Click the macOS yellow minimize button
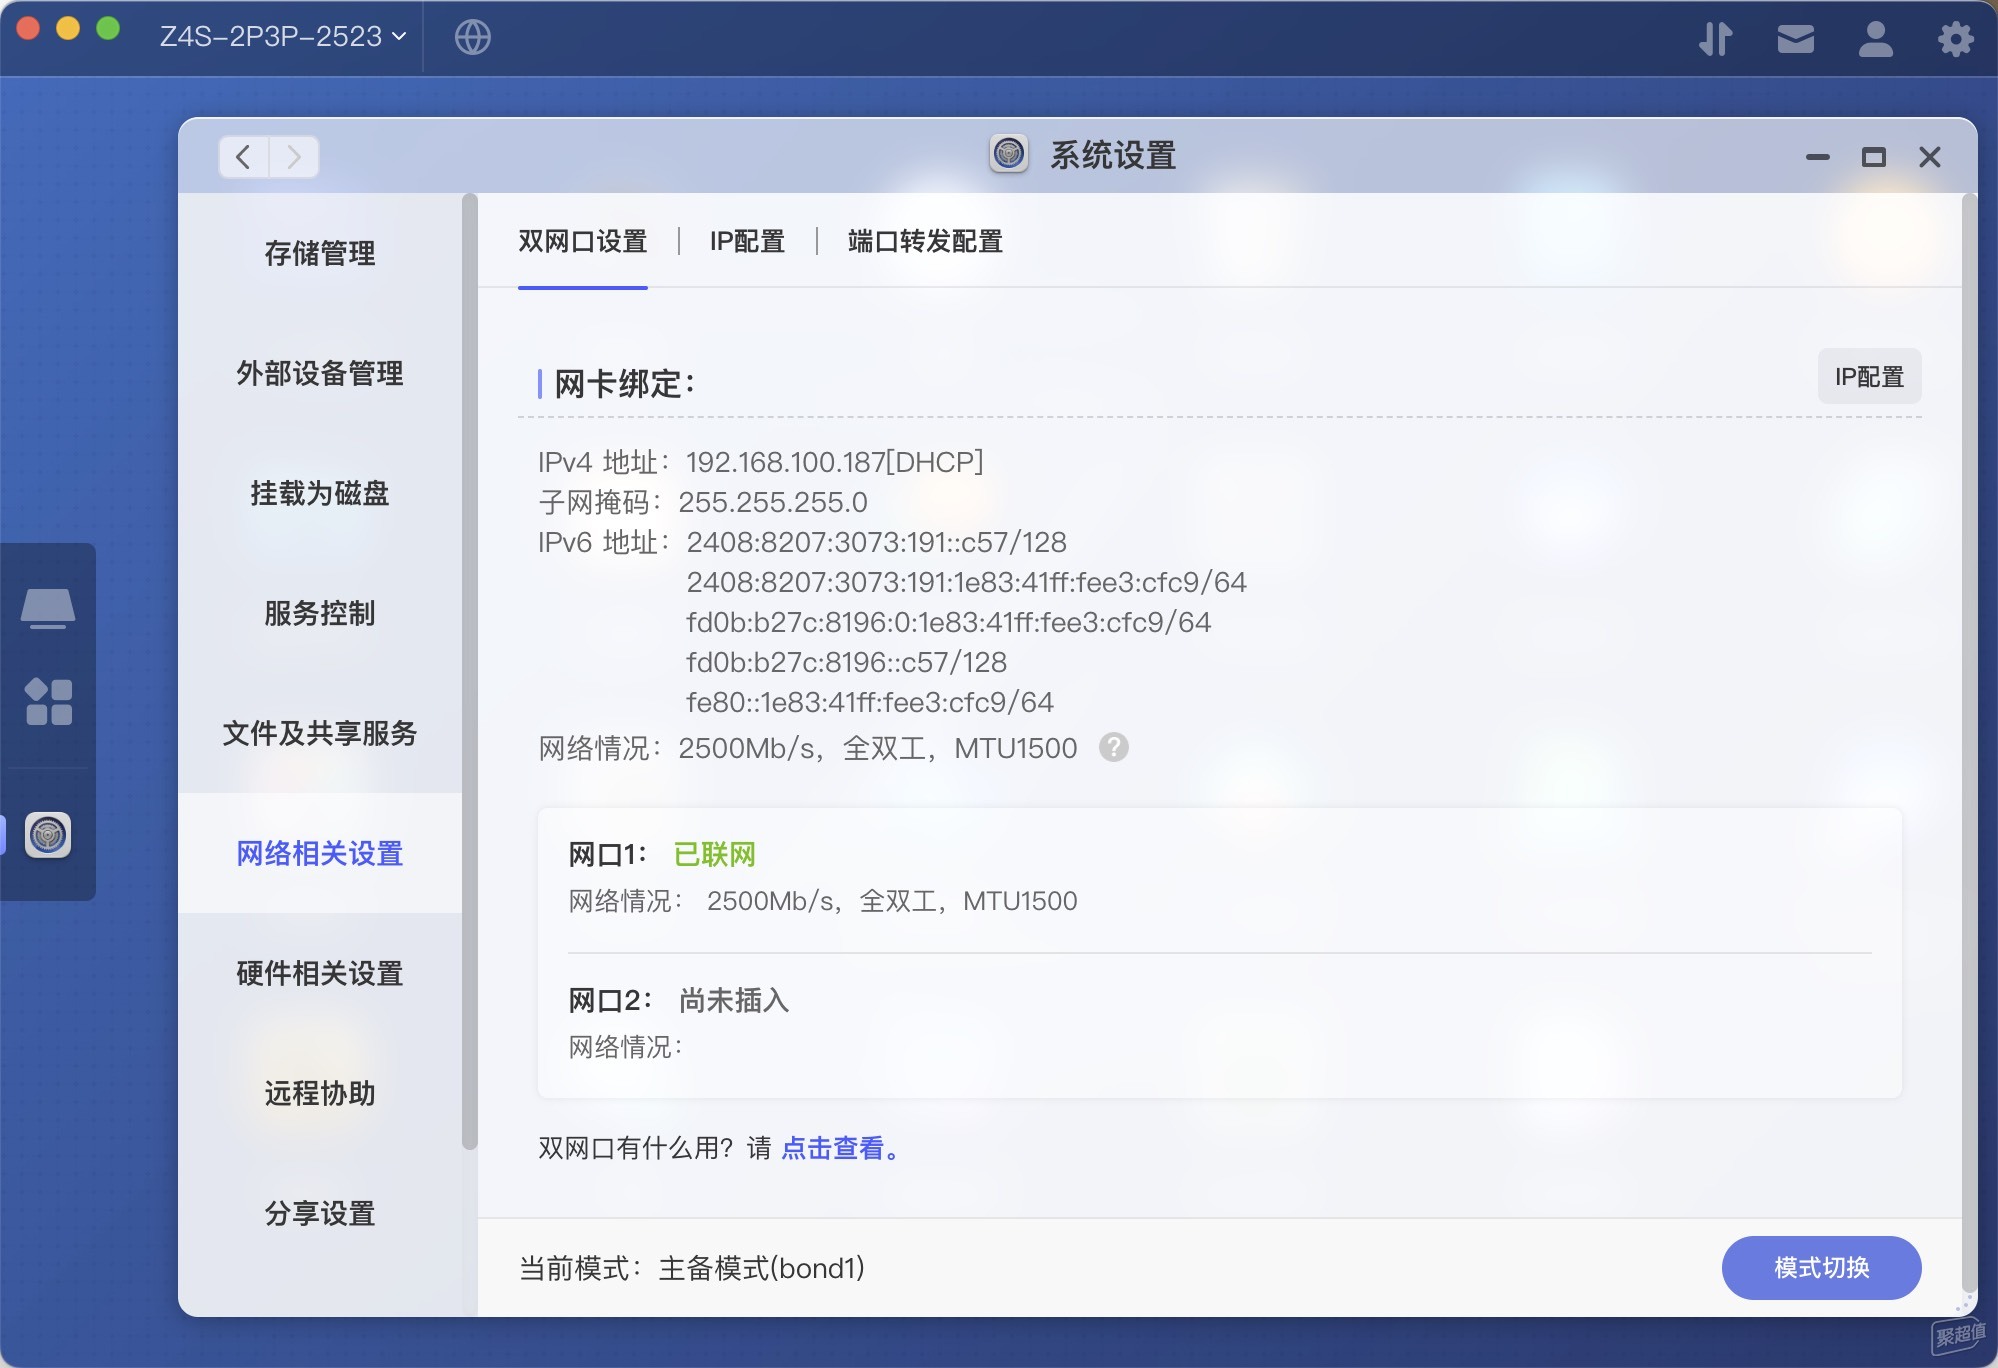 click(68, 29)
